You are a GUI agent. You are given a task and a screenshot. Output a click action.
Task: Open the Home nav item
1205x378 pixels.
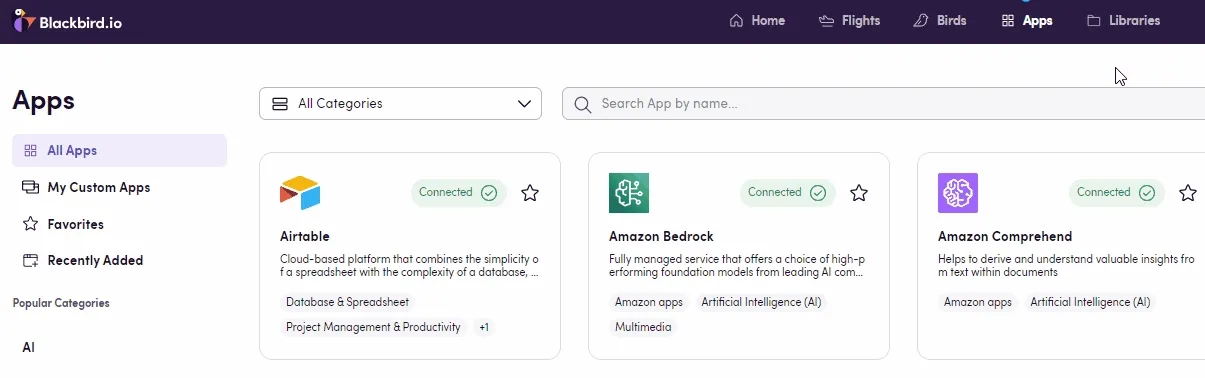pyautogui.click(x=757, y=20)
